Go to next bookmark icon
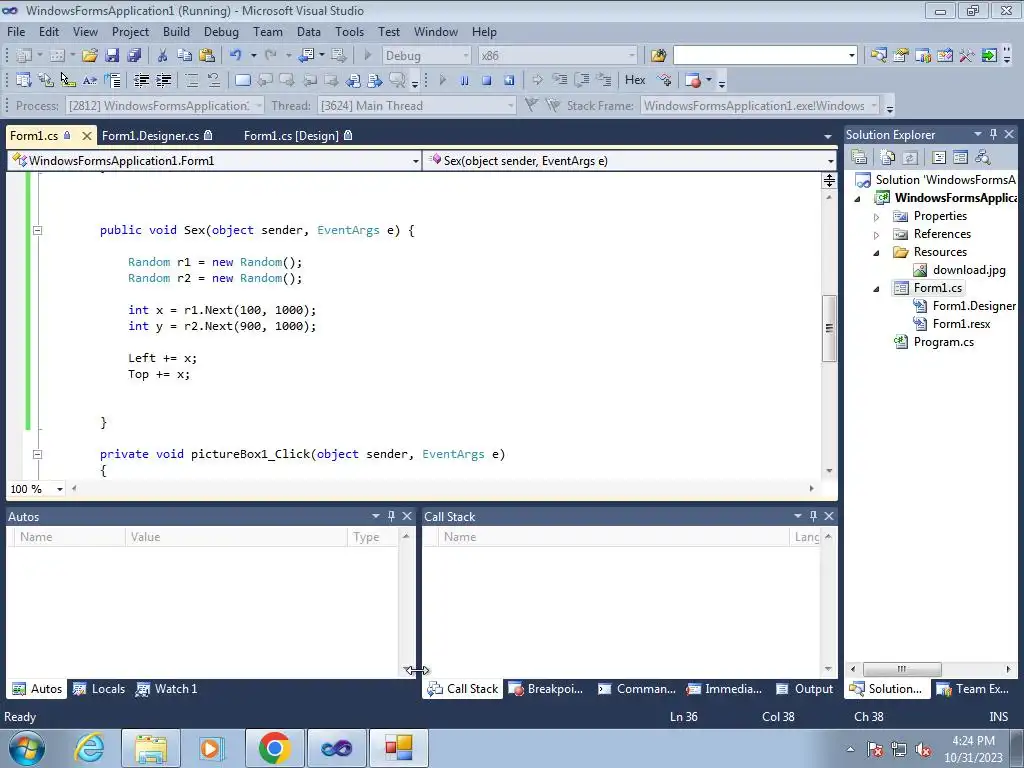 pos(287,80)
